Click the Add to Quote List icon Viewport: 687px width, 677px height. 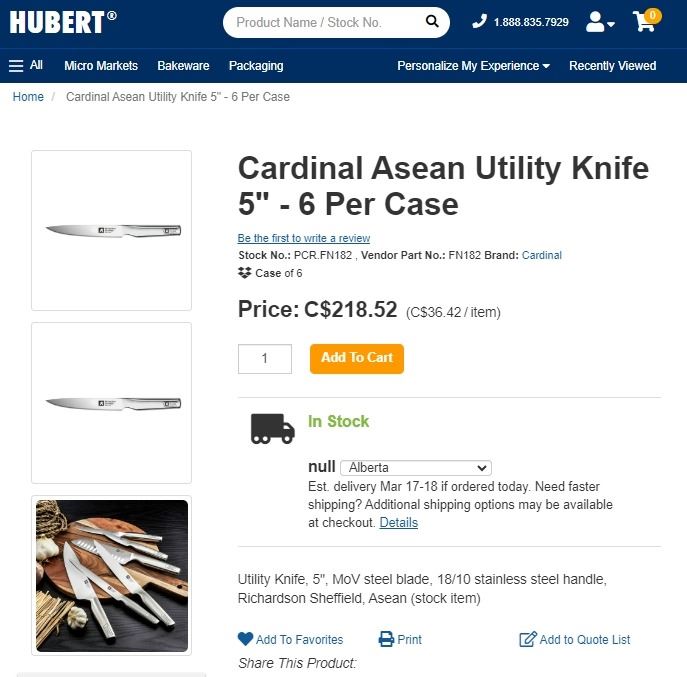coord(528,639)
